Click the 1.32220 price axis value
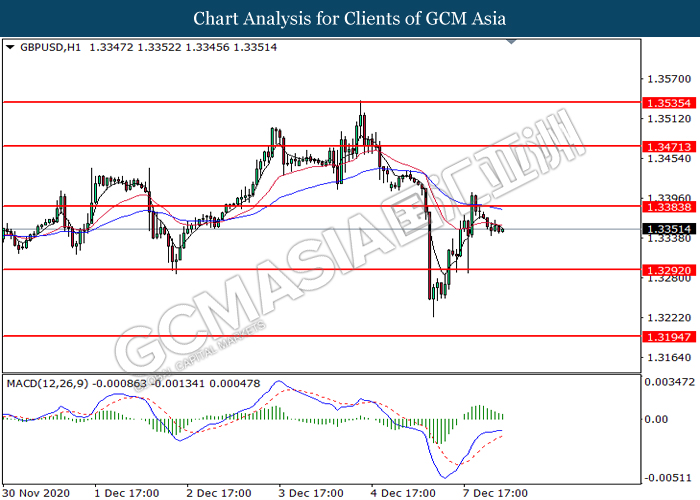 coord(669,318)
